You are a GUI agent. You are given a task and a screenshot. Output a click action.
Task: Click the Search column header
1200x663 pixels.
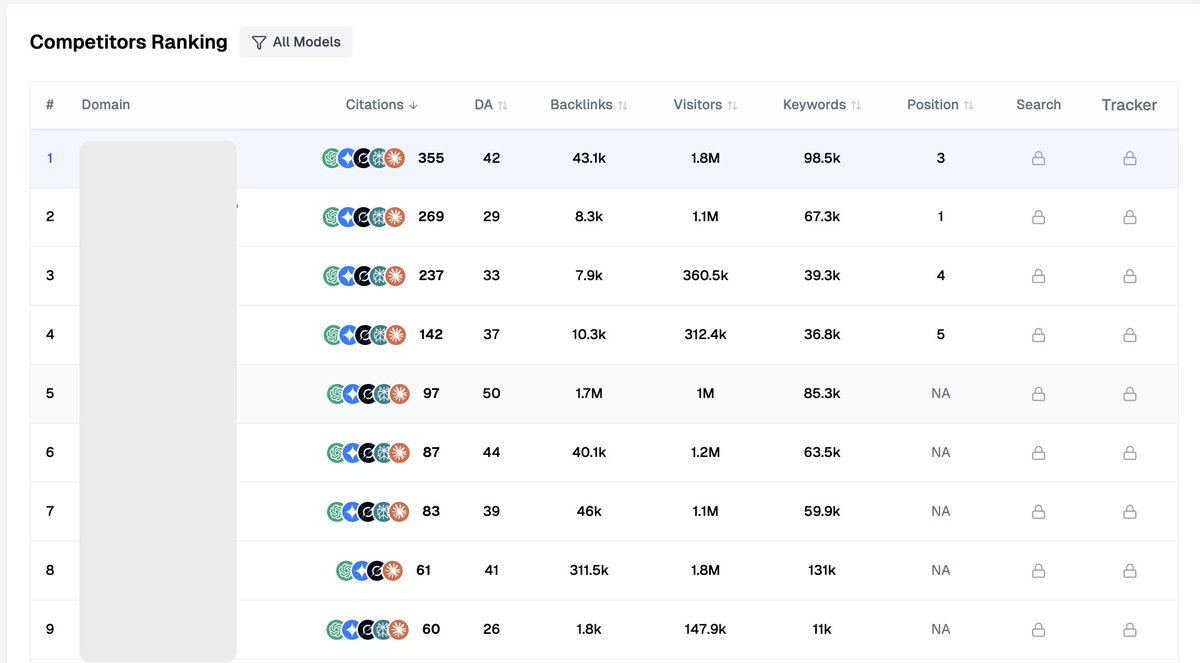coord(1038,105)
